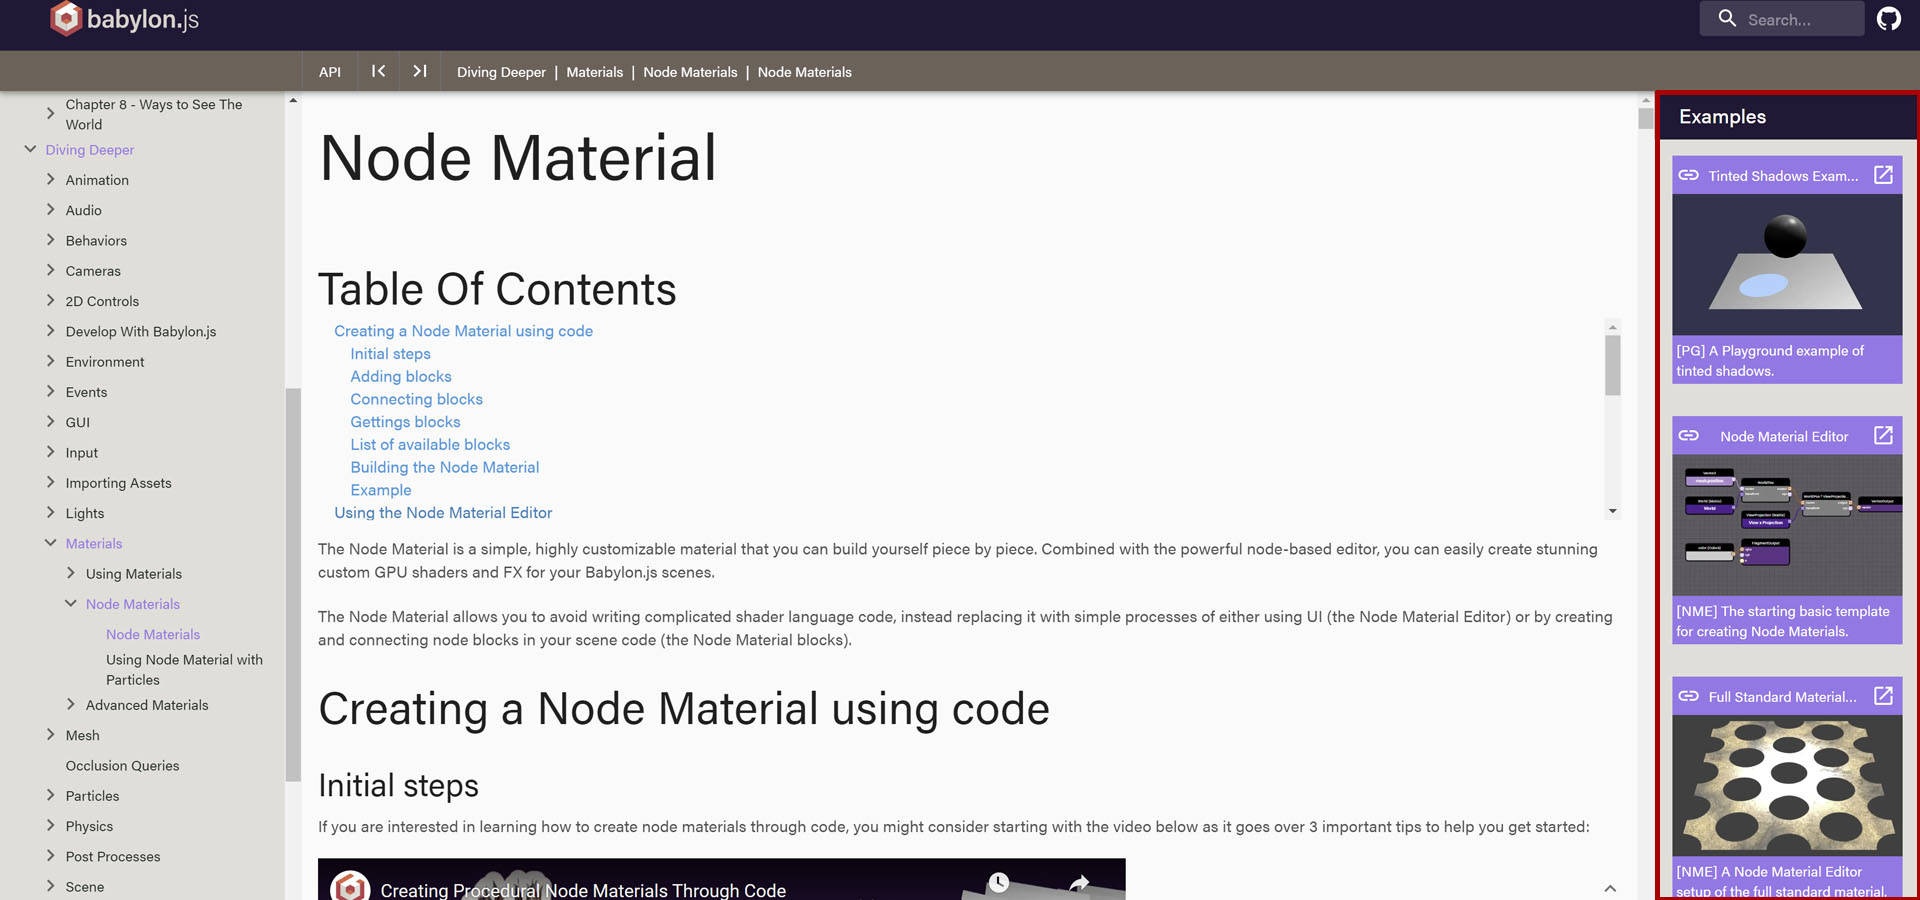Viewport: 1920px width, 900px height.
Task: Click the table of contents scrollbar thumb
Action: 1612,365
